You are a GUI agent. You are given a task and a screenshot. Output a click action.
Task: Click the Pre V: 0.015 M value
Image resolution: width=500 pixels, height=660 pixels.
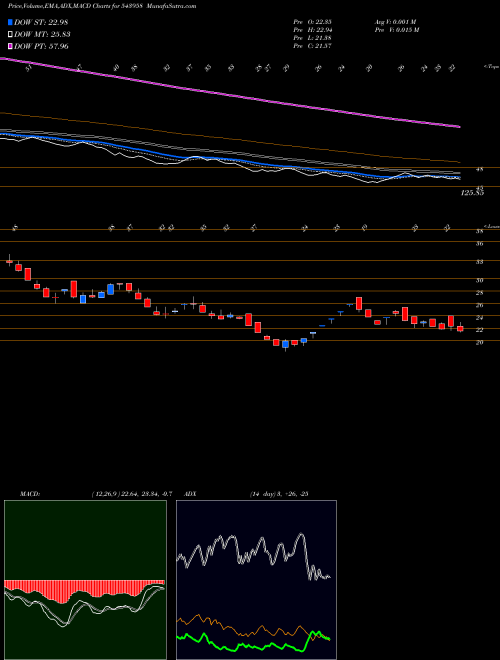coord(396,30)
